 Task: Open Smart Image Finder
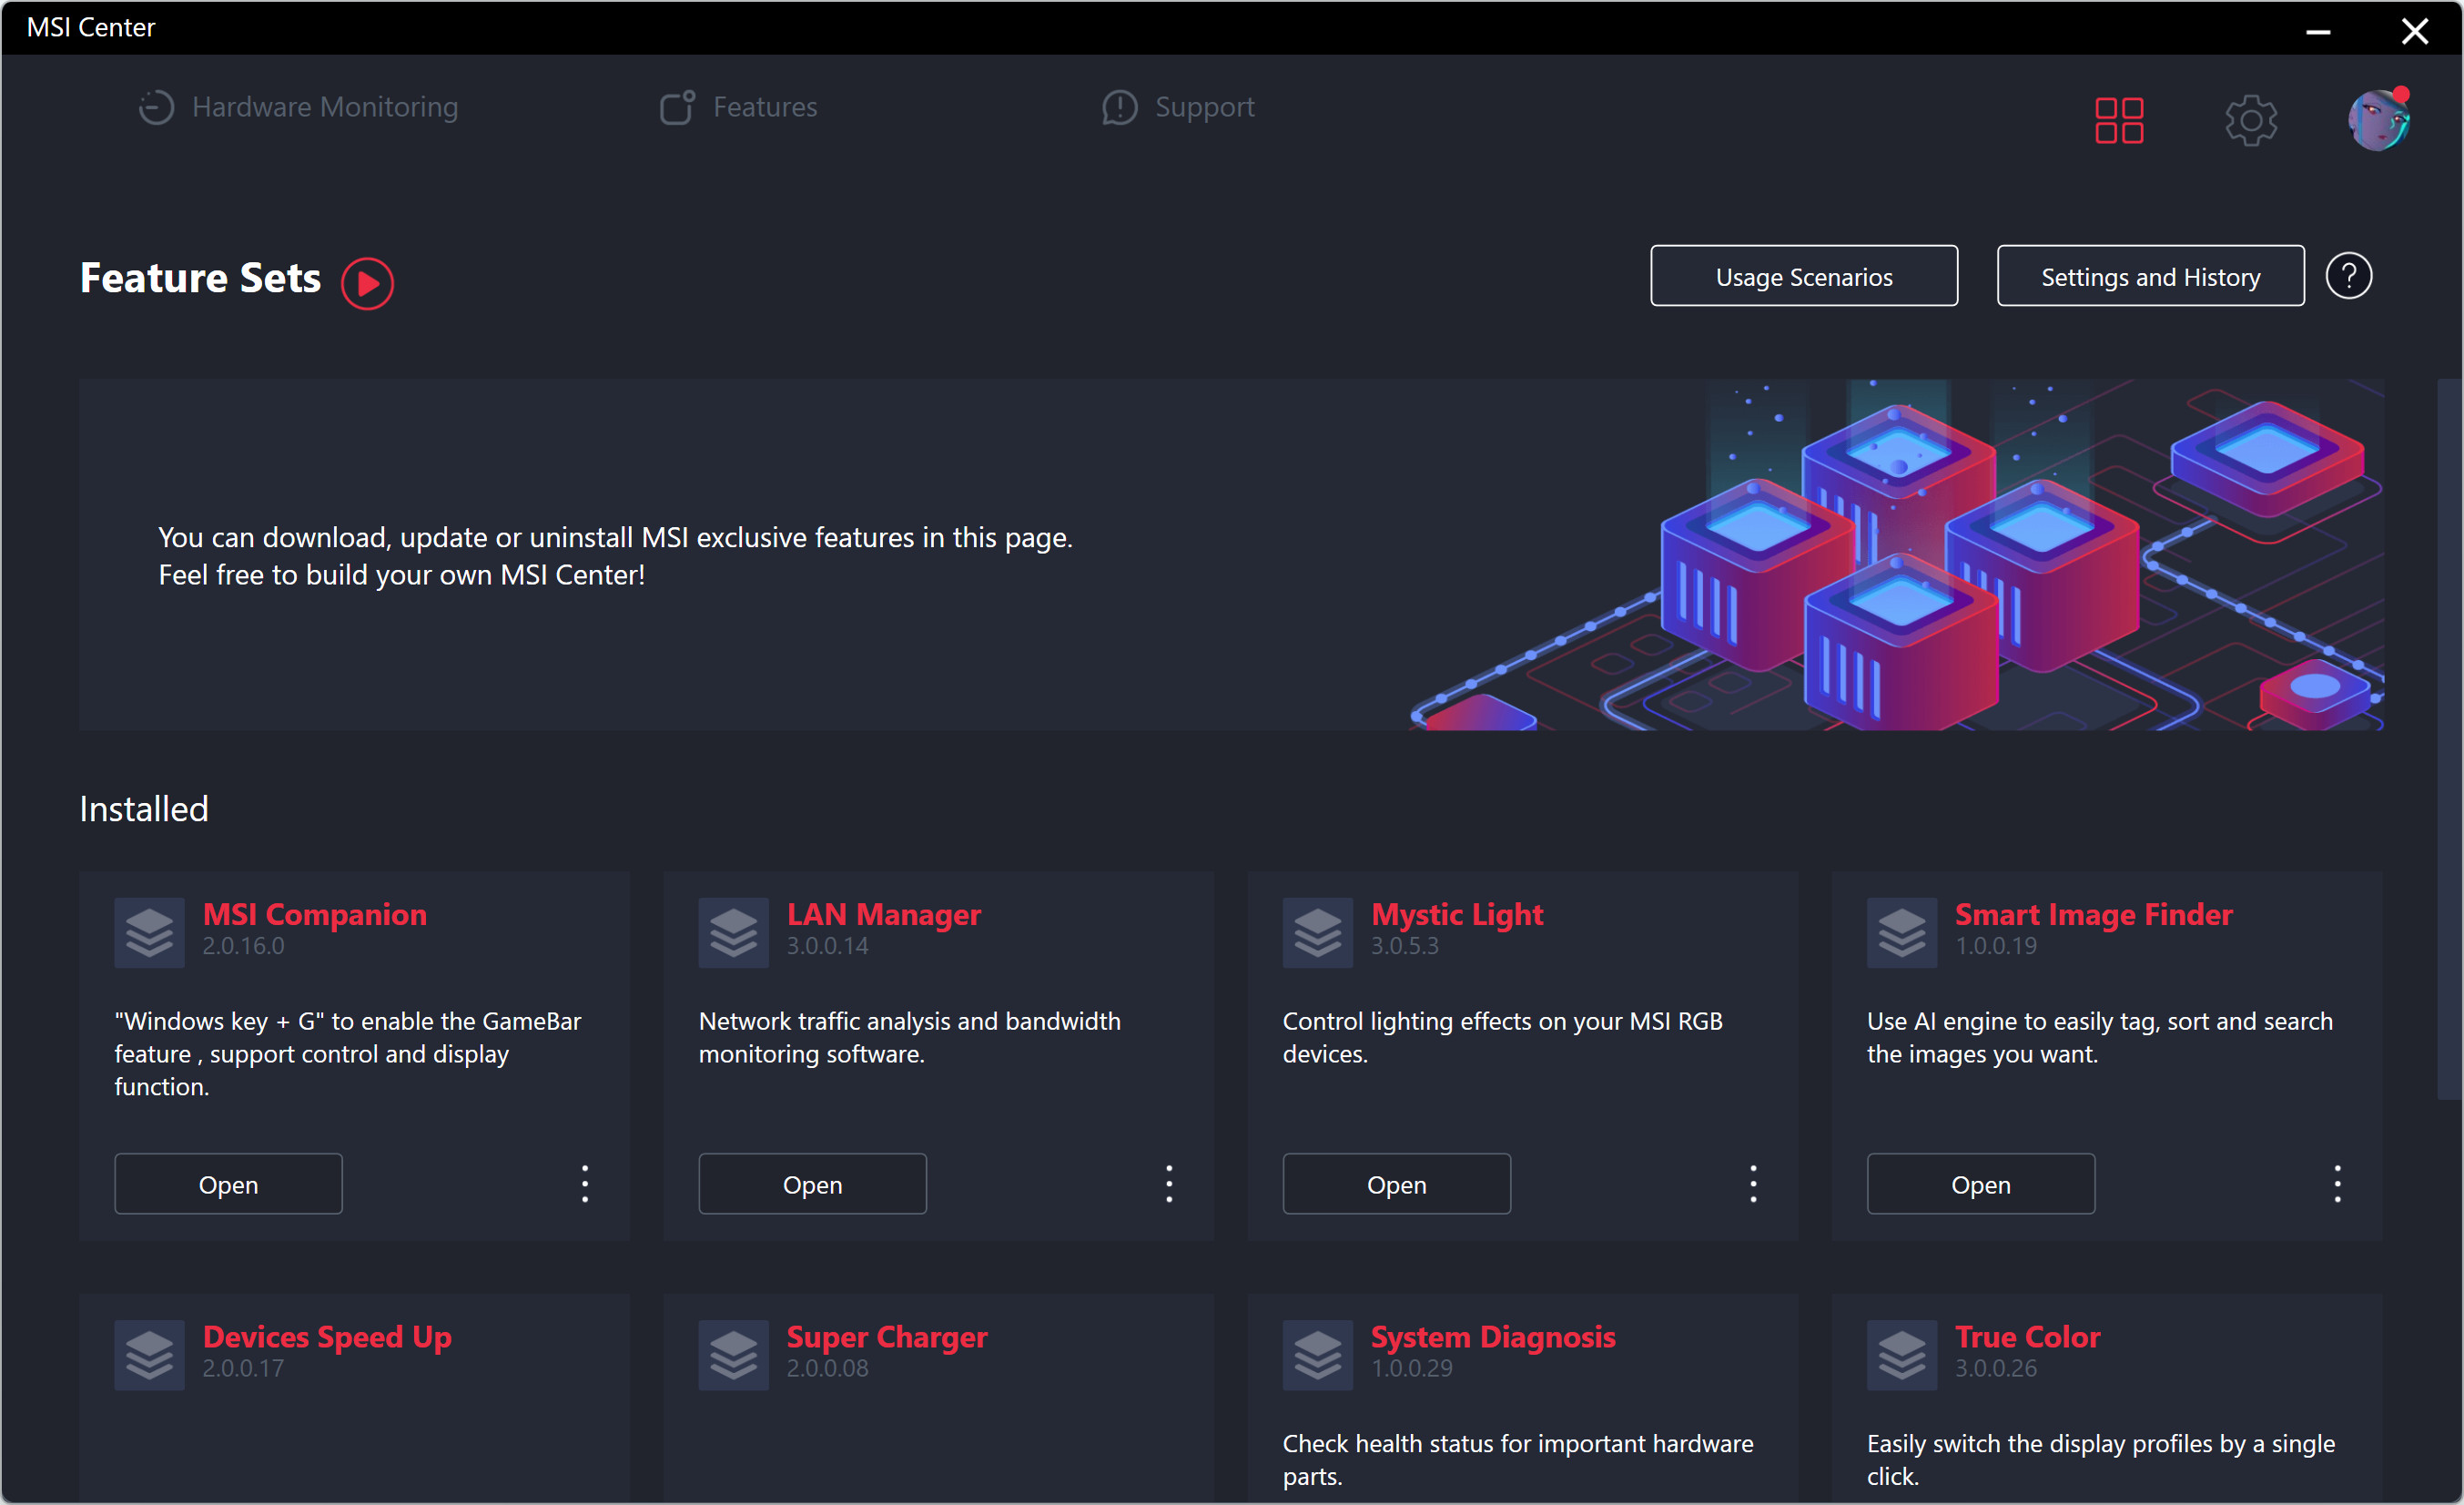(x=1980, y=1184)
